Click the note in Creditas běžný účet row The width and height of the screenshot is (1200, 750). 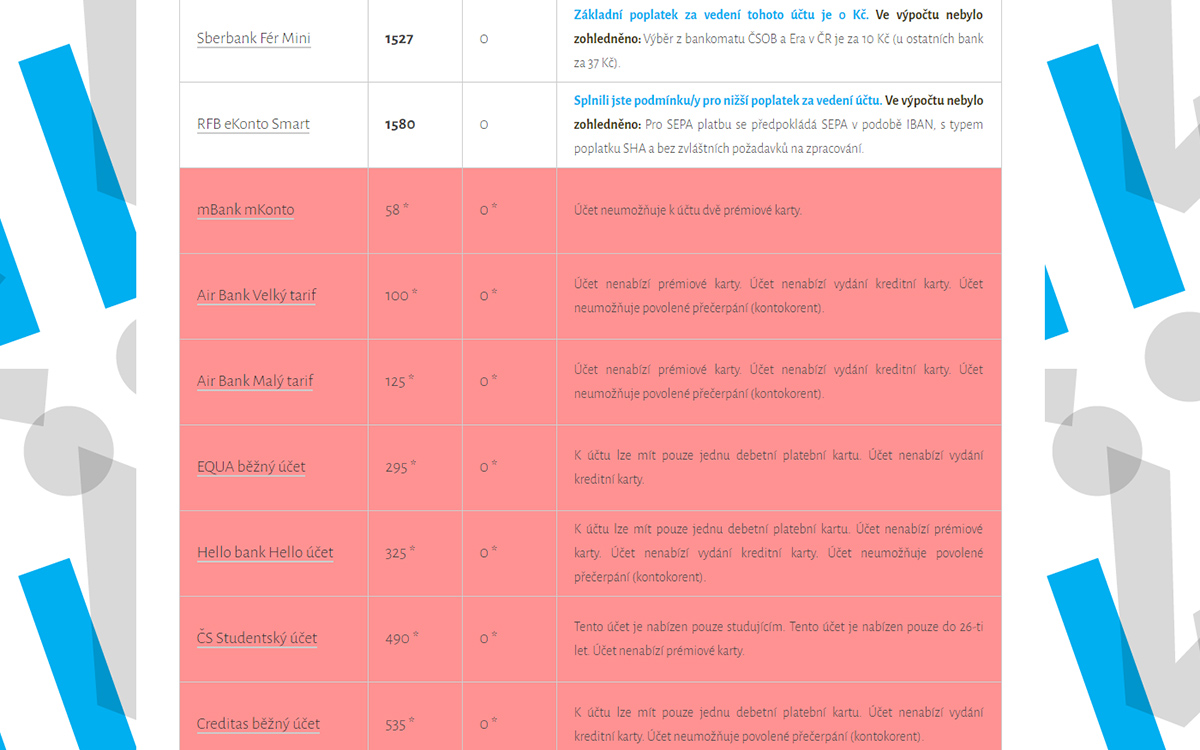click(778, 724)
